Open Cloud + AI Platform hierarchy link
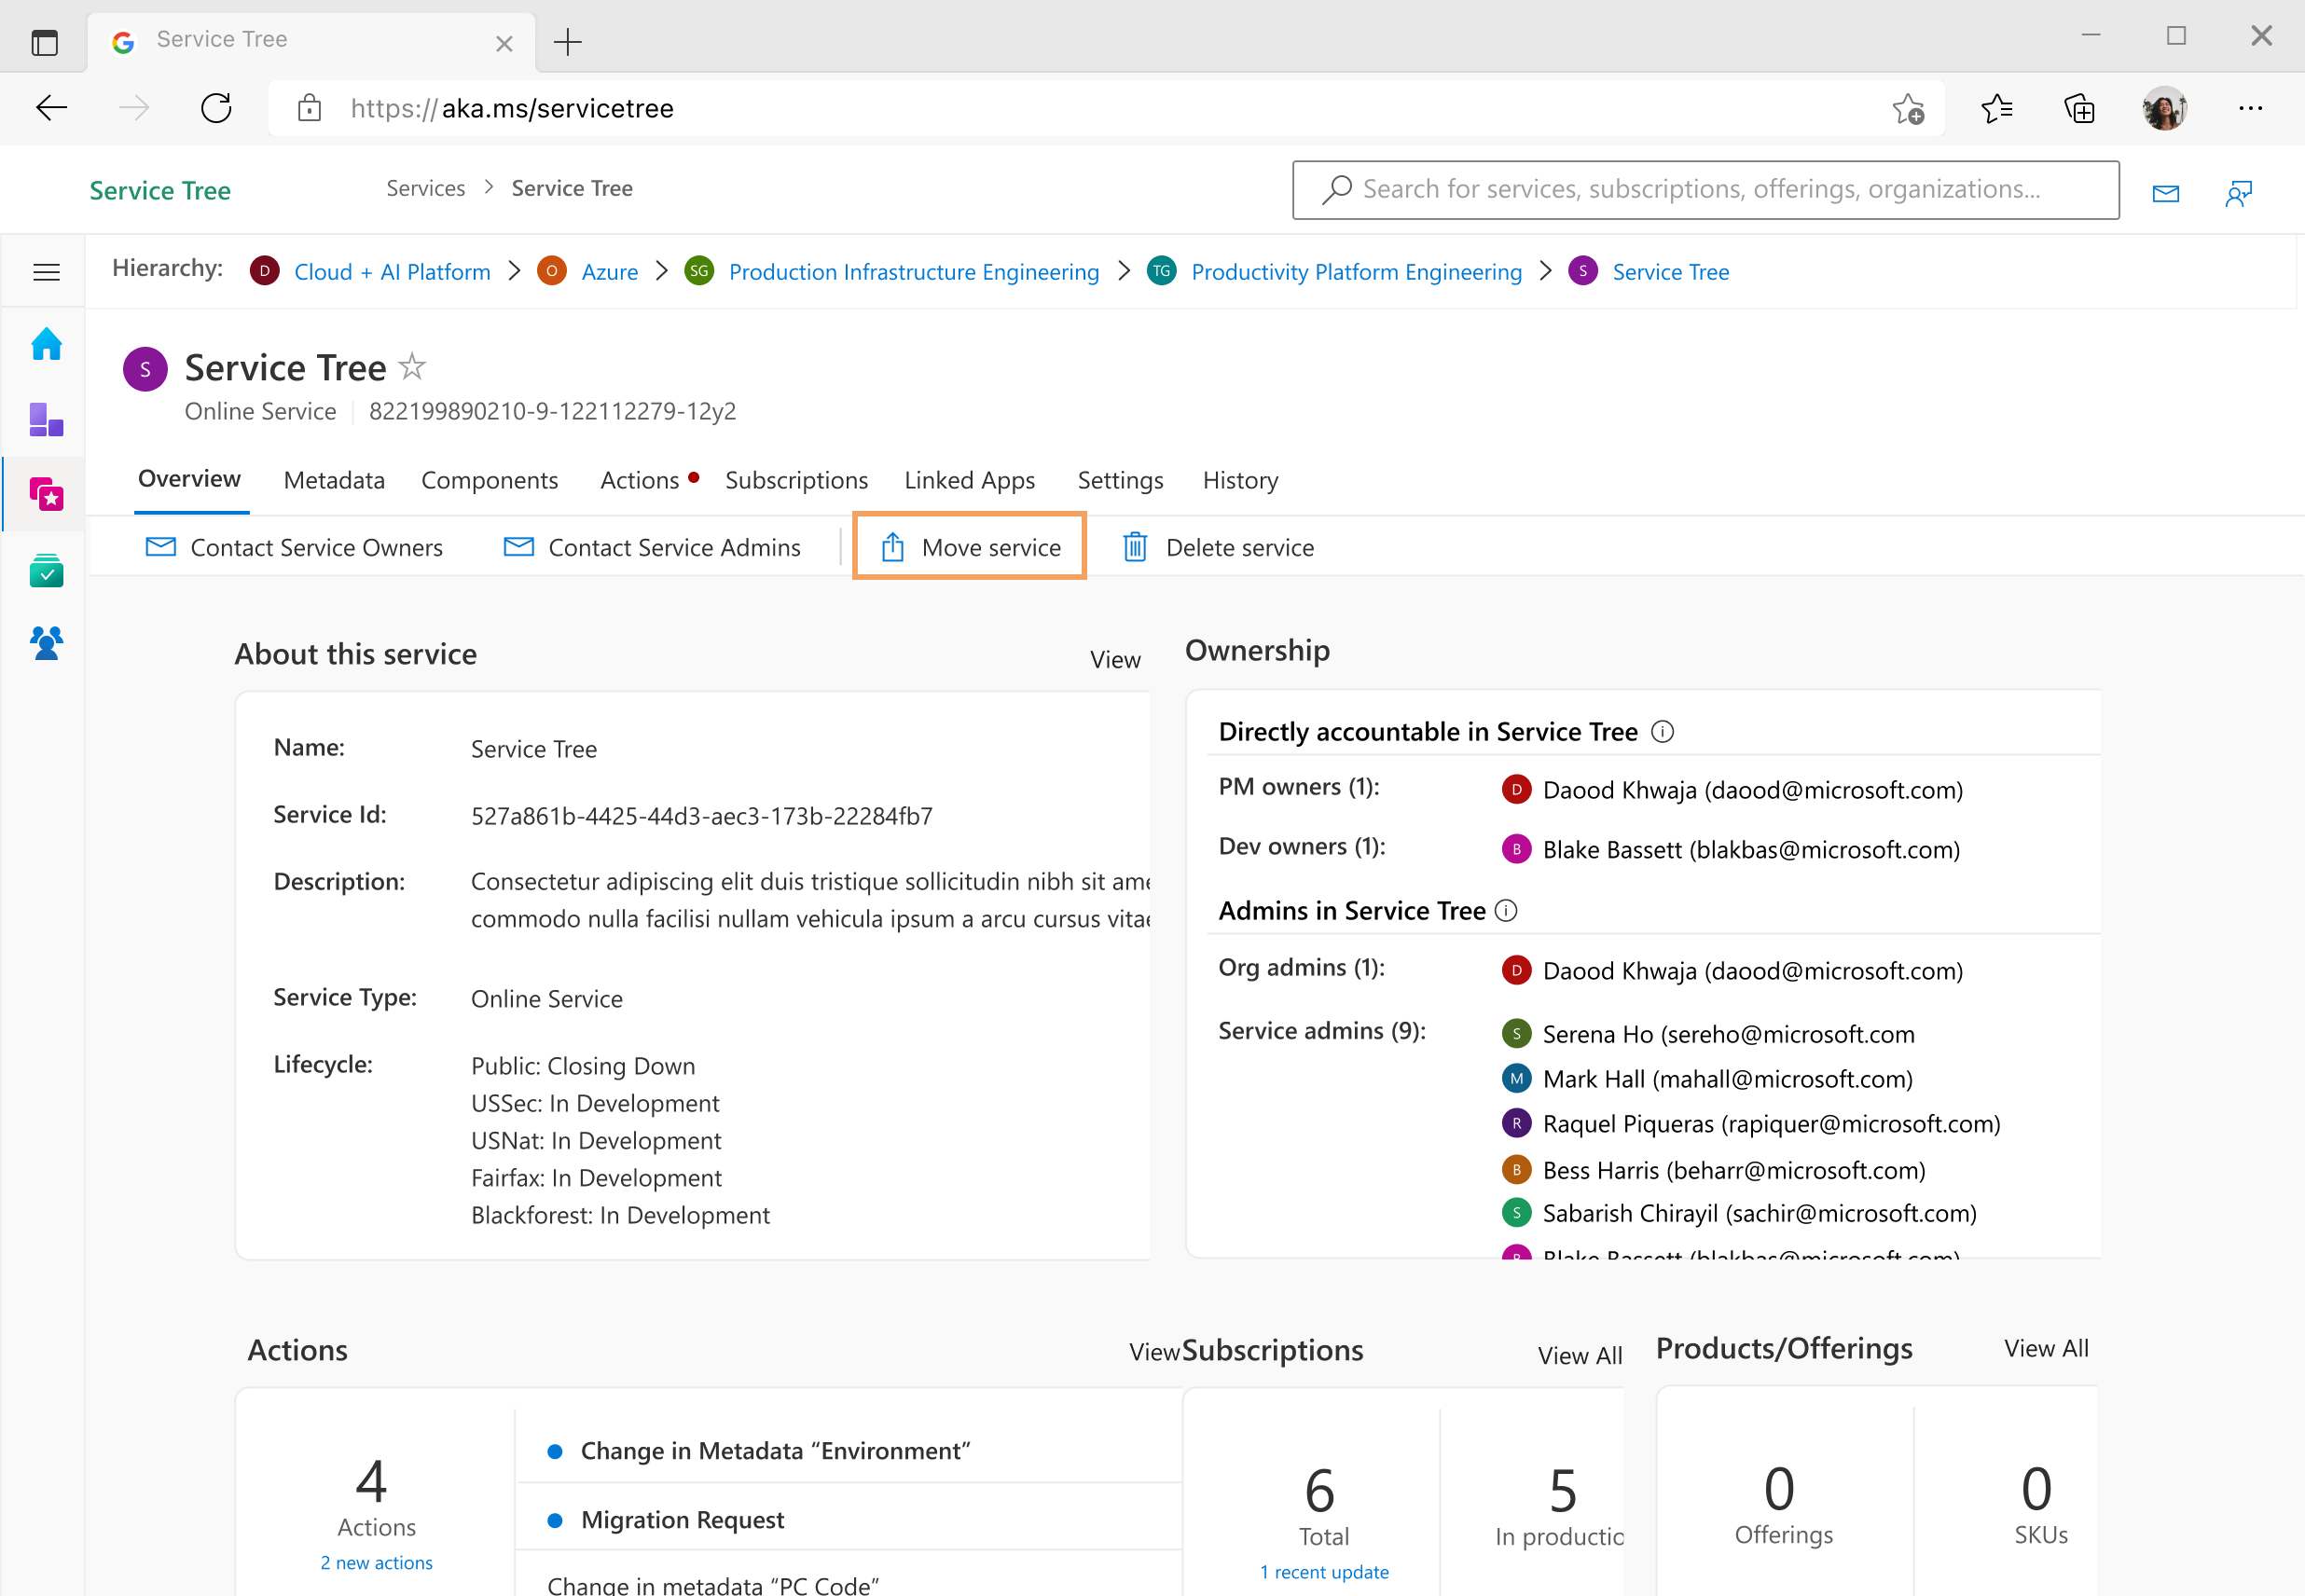The image size is (2305, 1596). pos(392,272)
